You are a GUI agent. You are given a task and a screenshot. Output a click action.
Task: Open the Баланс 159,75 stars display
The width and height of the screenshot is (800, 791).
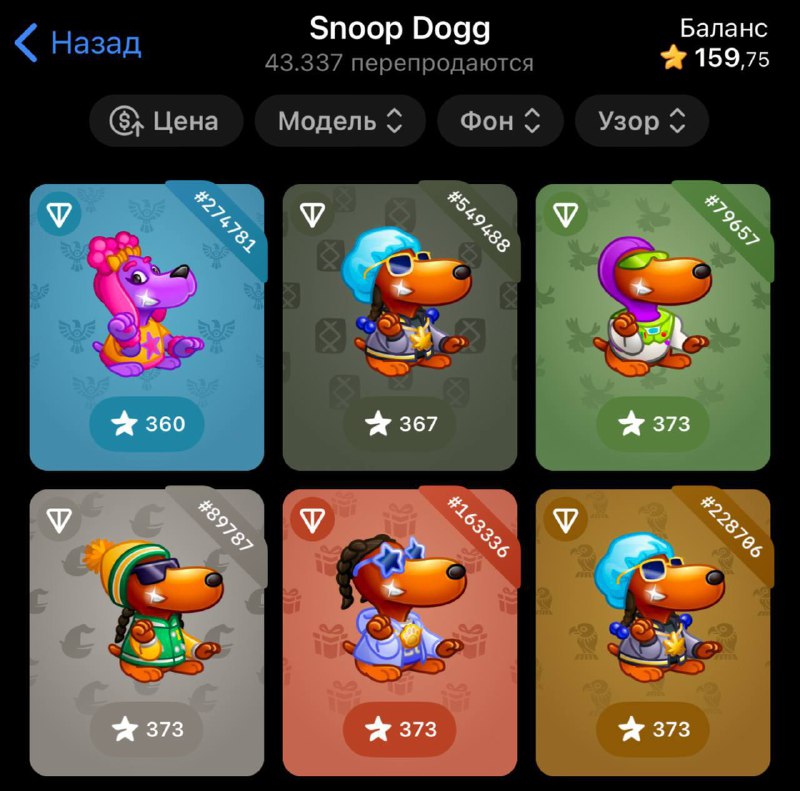point(715,44)
